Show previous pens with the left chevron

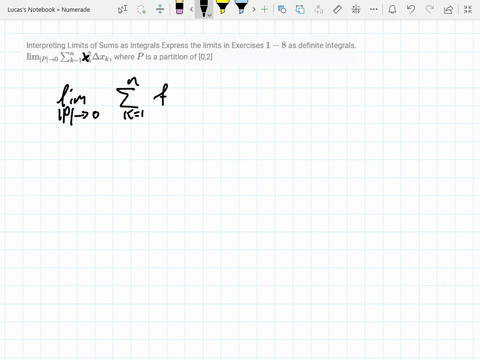pyautogui.click(x=191, y=9)
